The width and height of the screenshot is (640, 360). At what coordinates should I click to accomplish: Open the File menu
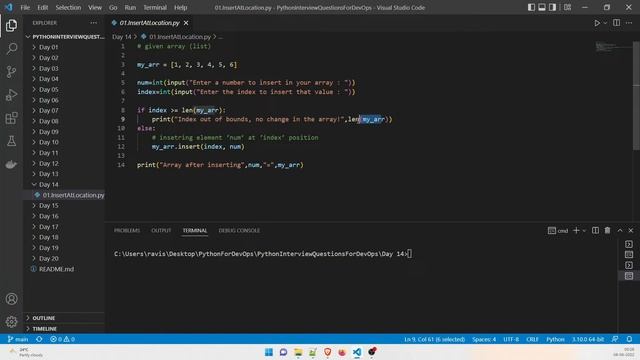[x=25, y=7]
